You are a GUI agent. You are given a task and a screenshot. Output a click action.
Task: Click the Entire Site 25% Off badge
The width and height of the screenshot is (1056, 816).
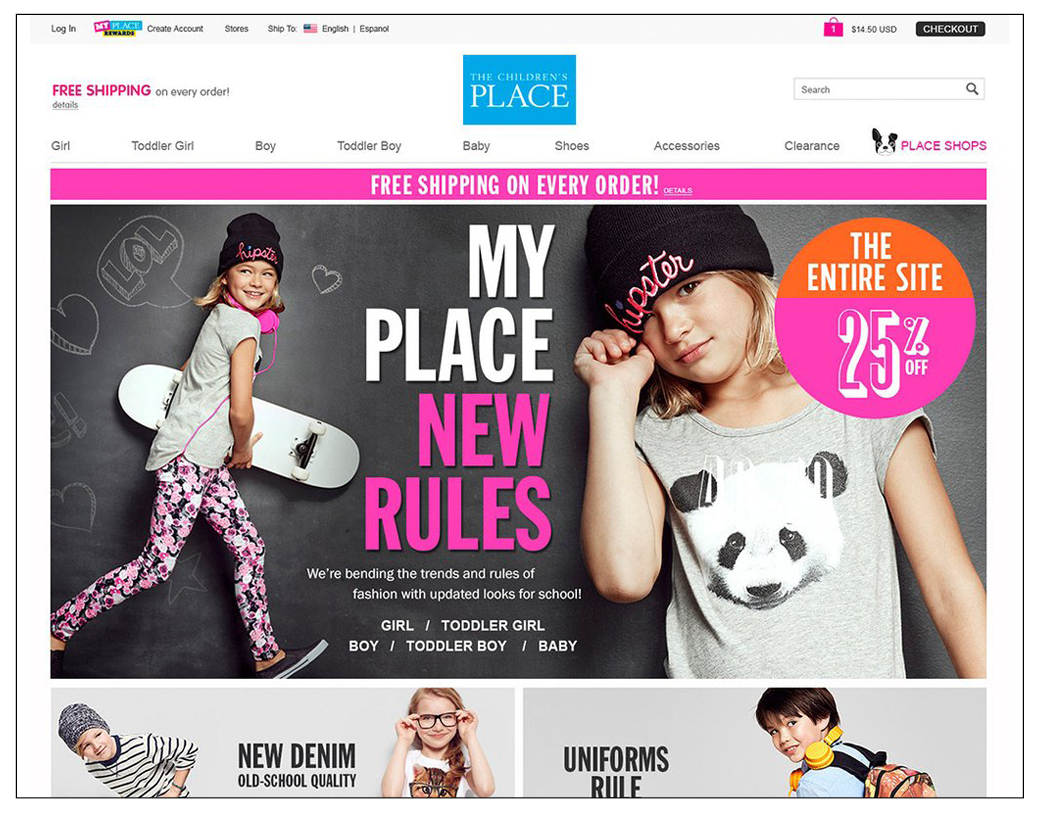click(x=875, y=317)
